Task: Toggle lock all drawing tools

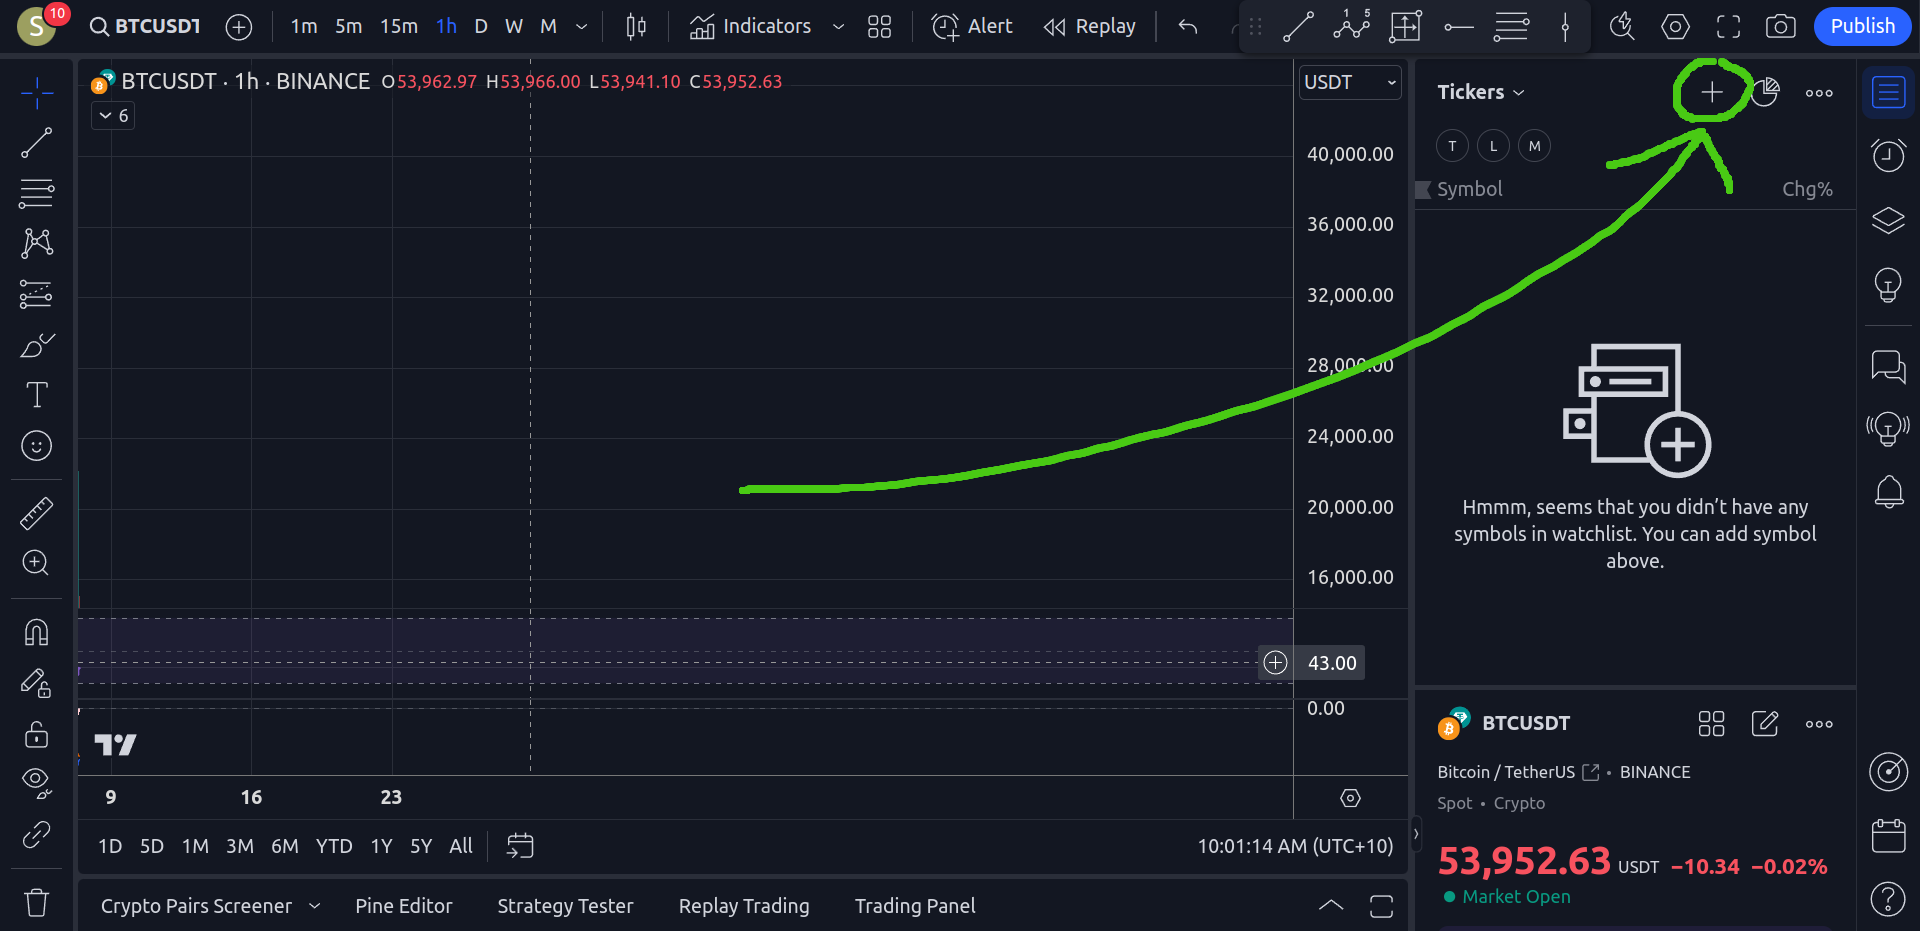Action: point(37,735)
